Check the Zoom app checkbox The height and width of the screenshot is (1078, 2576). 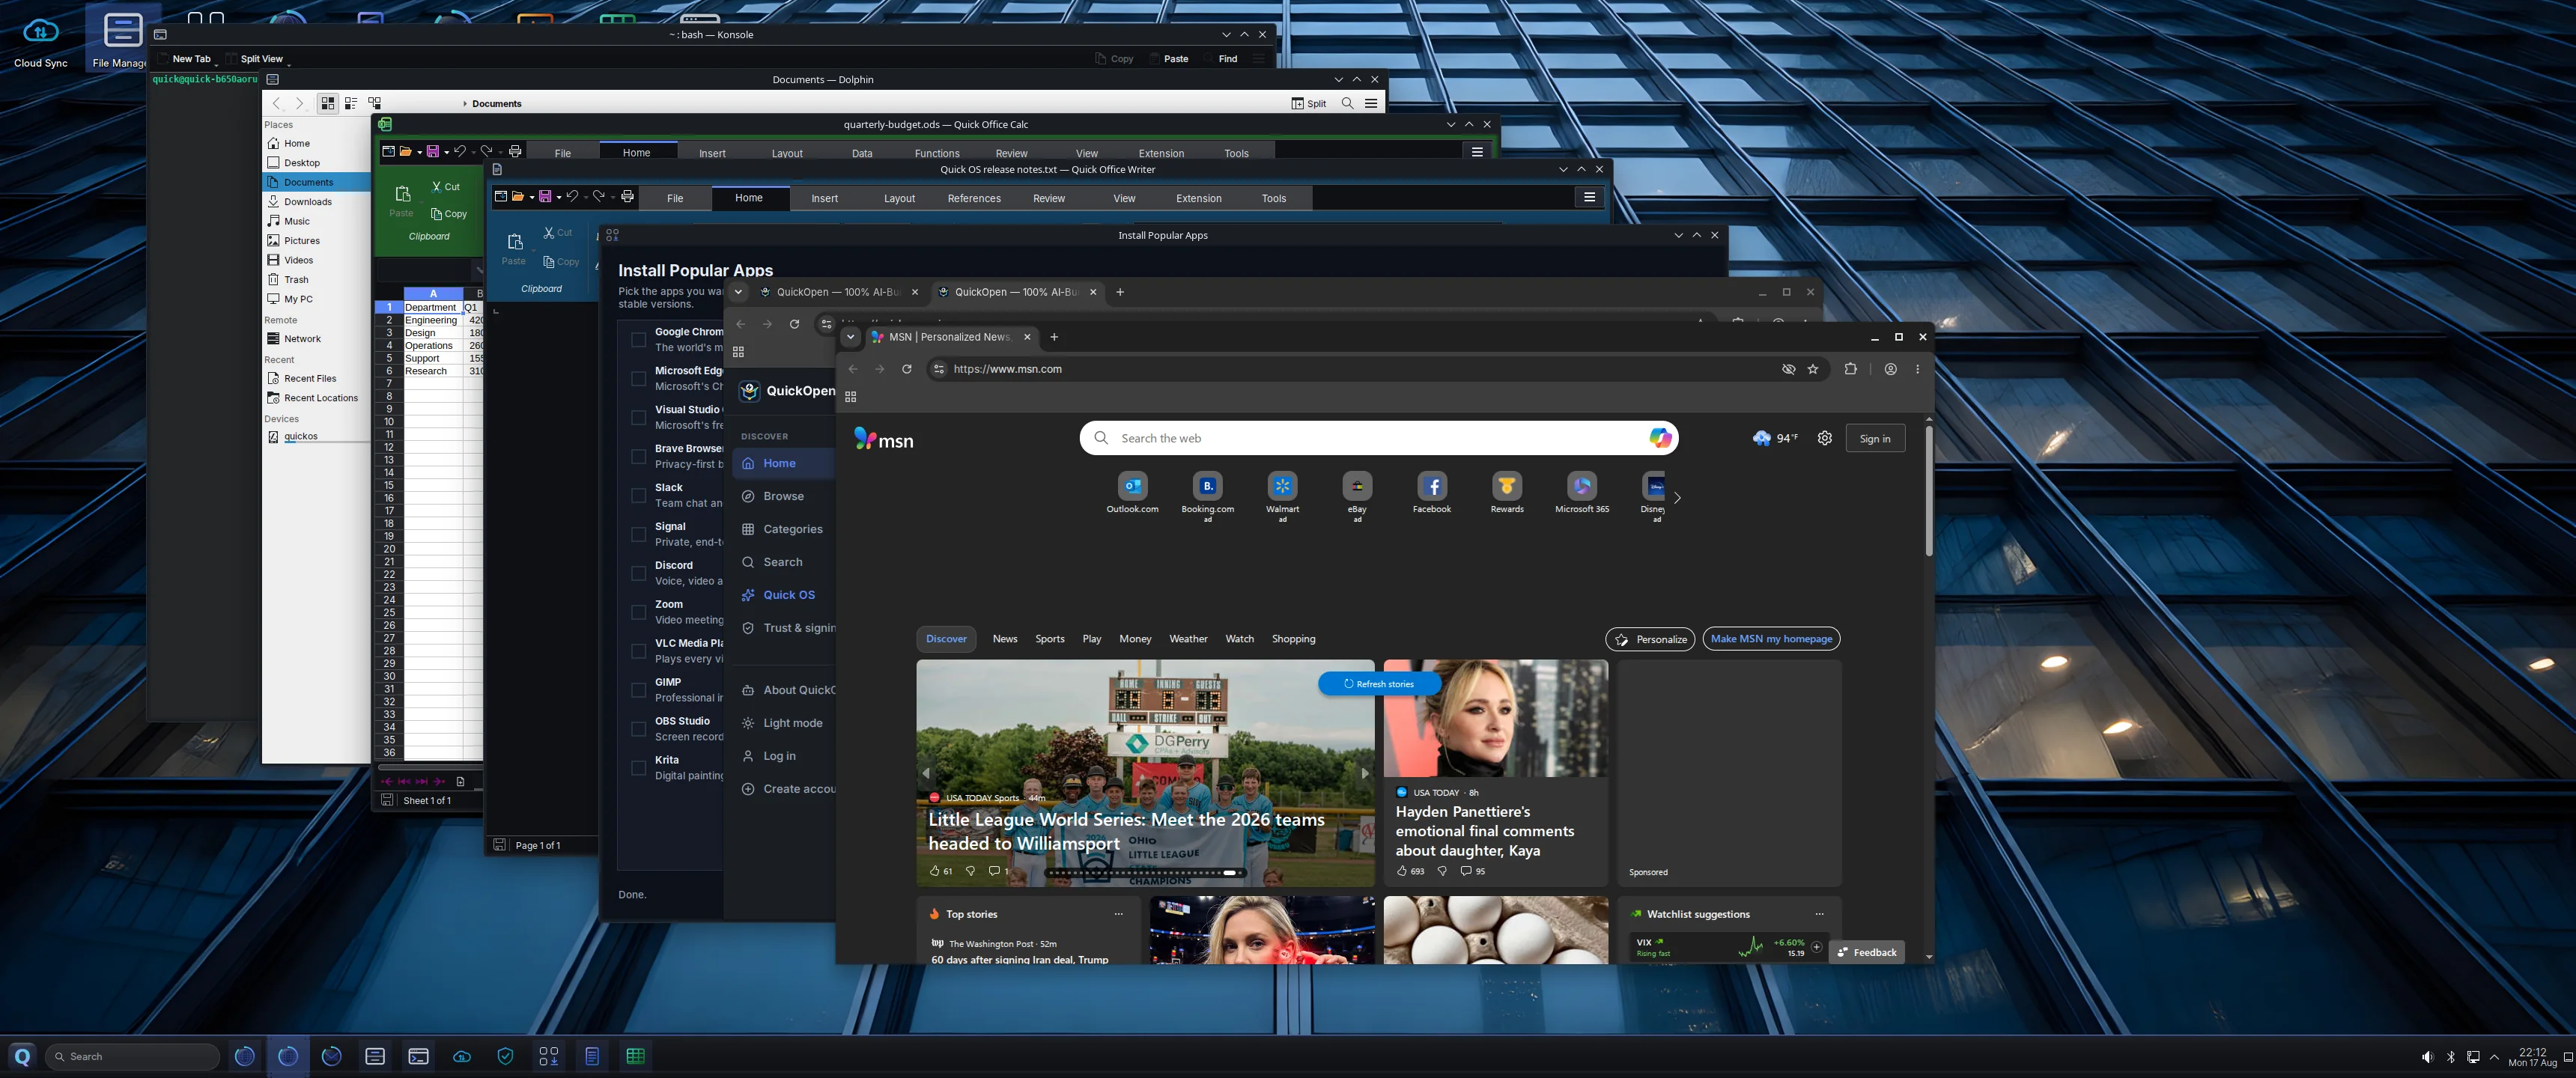coord(638,613)
